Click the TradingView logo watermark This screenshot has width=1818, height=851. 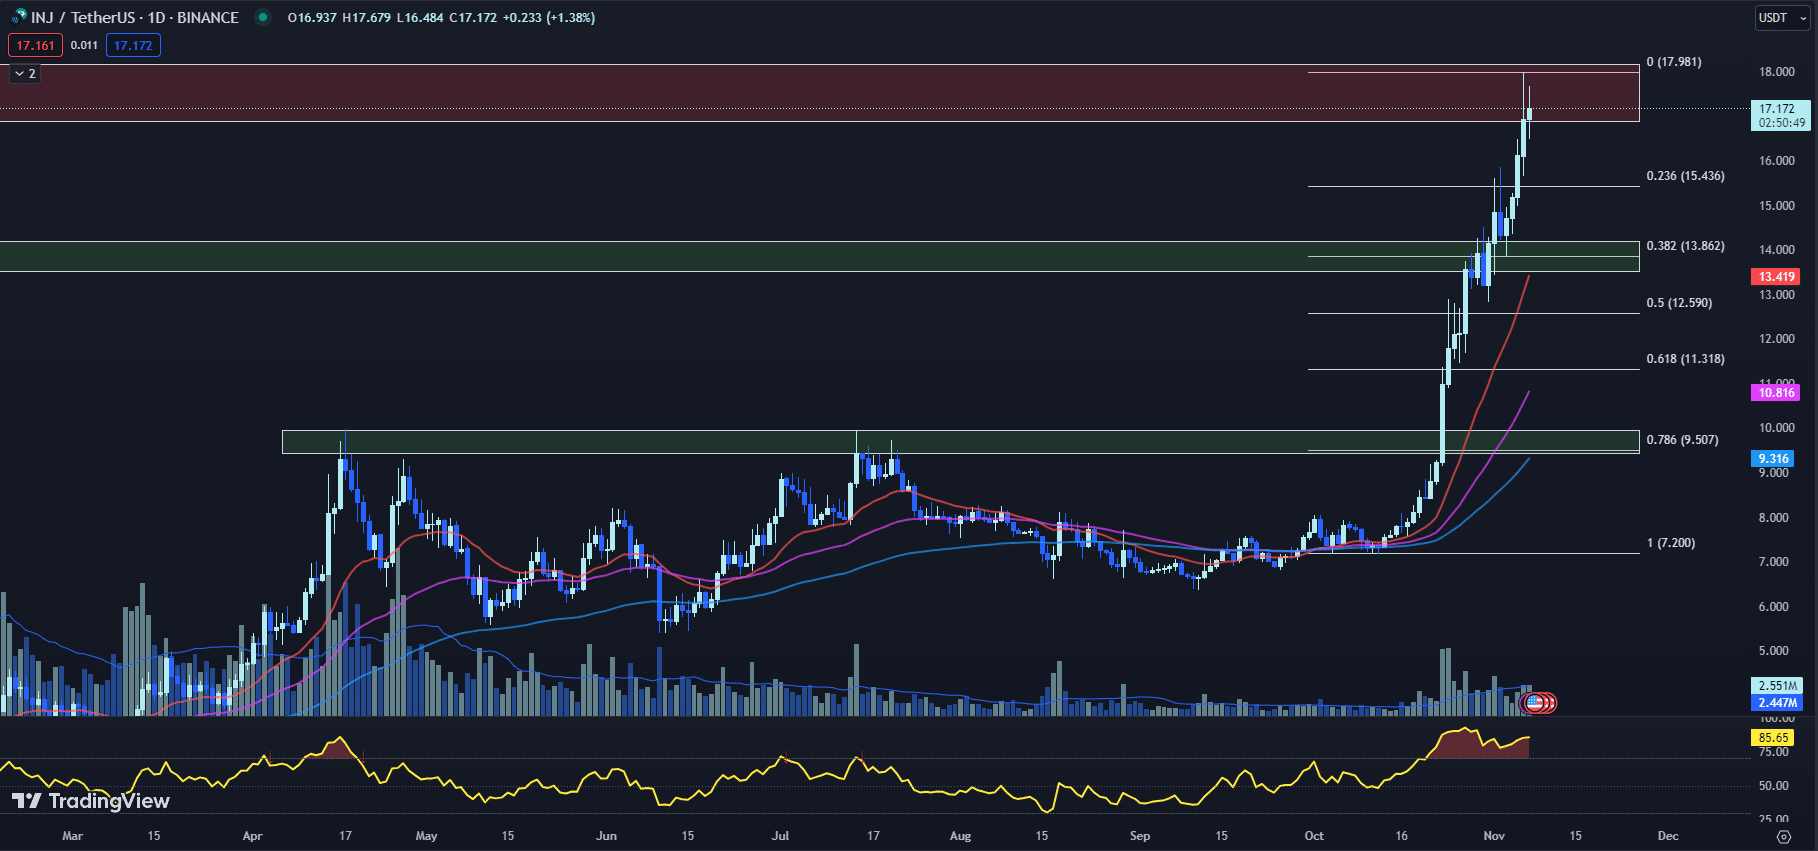90,801
